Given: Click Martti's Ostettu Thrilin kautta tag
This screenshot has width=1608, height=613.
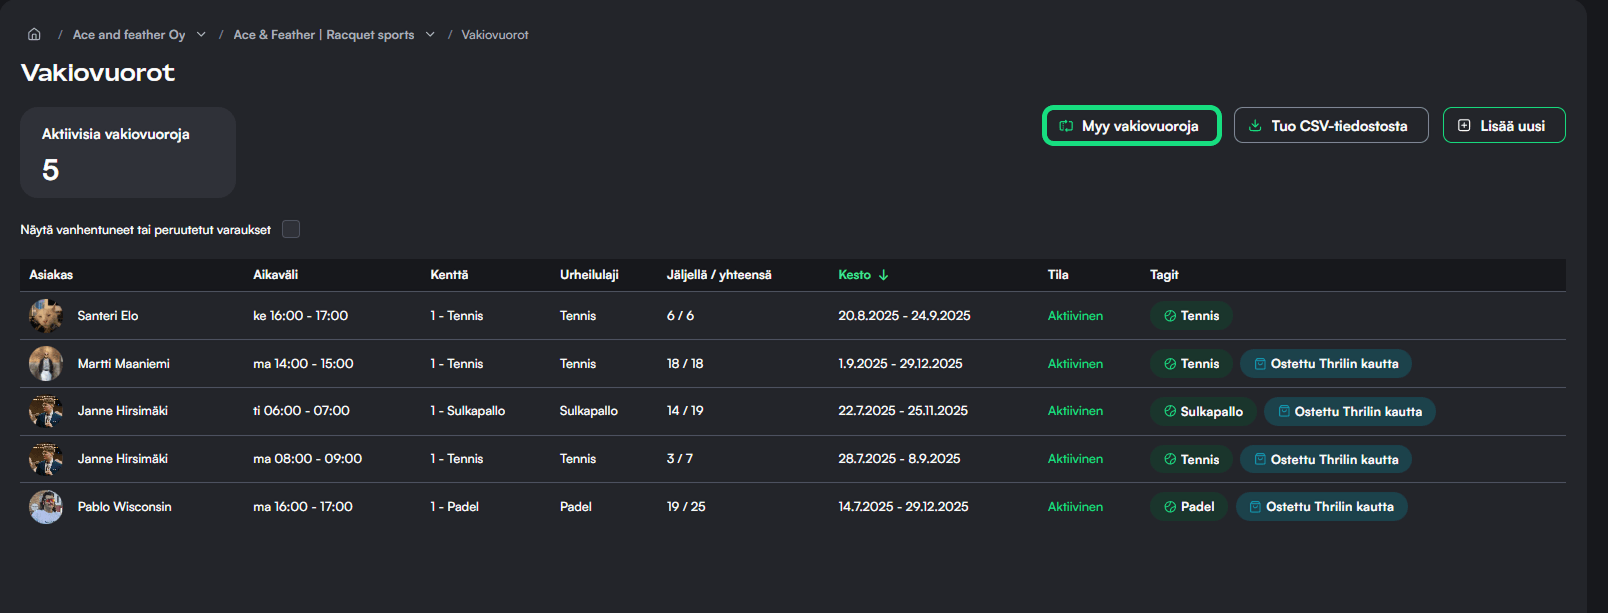Looking at the screenshot, I should pos(1325,364).
